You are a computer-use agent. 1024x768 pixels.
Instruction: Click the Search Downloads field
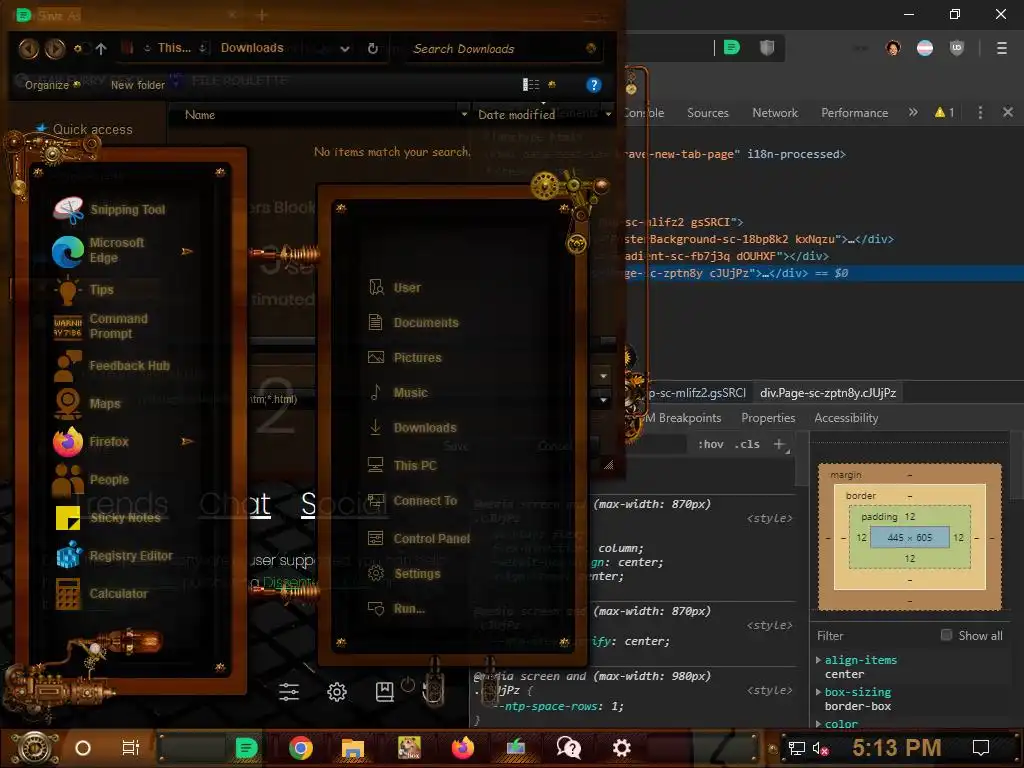coord(503,48)
